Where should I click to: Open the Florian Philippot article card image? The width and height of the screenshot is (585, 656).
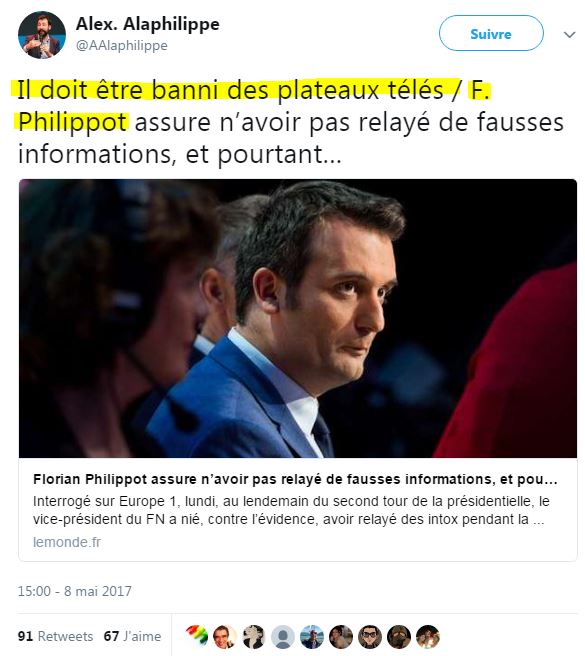click(298, 318)
